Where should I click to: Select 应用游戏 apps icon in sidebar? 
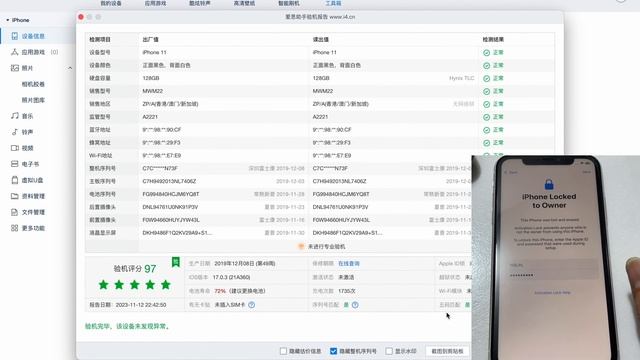pyautogui.click(x=15, y=52)
